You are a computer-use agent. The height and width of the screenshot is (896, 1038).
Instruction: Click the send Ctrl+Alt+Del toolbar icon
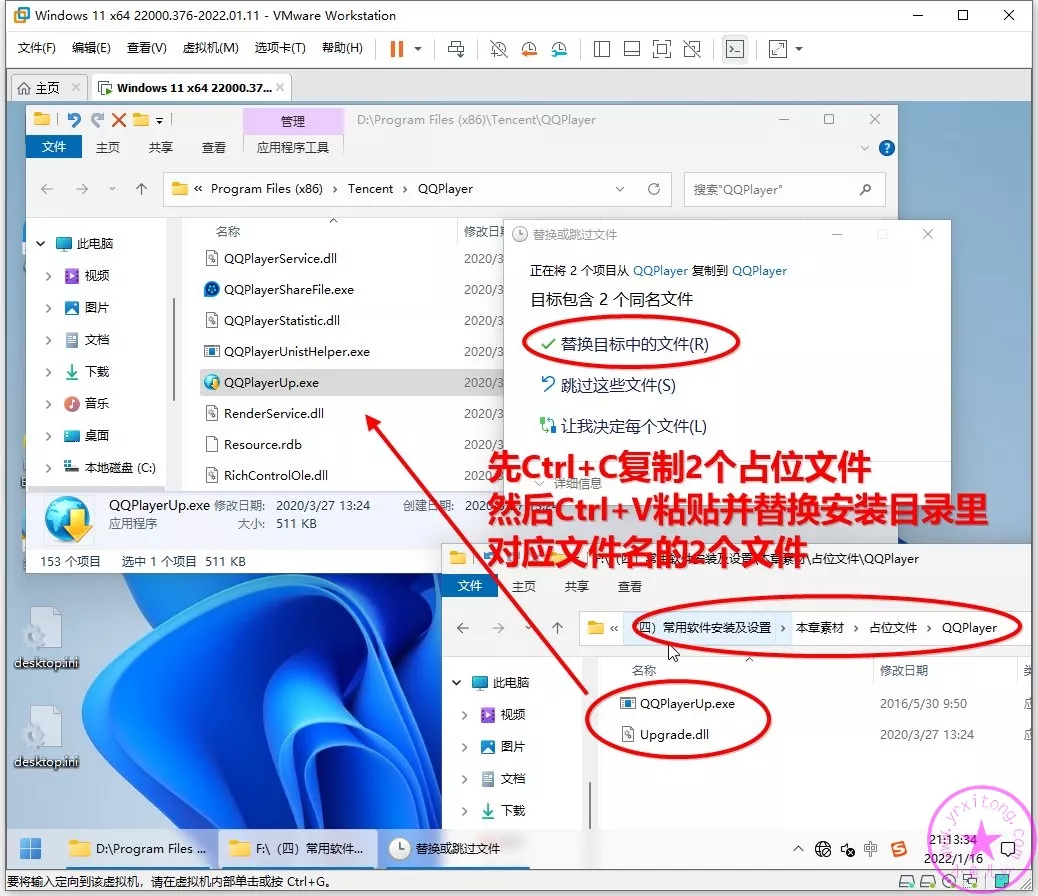[x=456, y=49]
